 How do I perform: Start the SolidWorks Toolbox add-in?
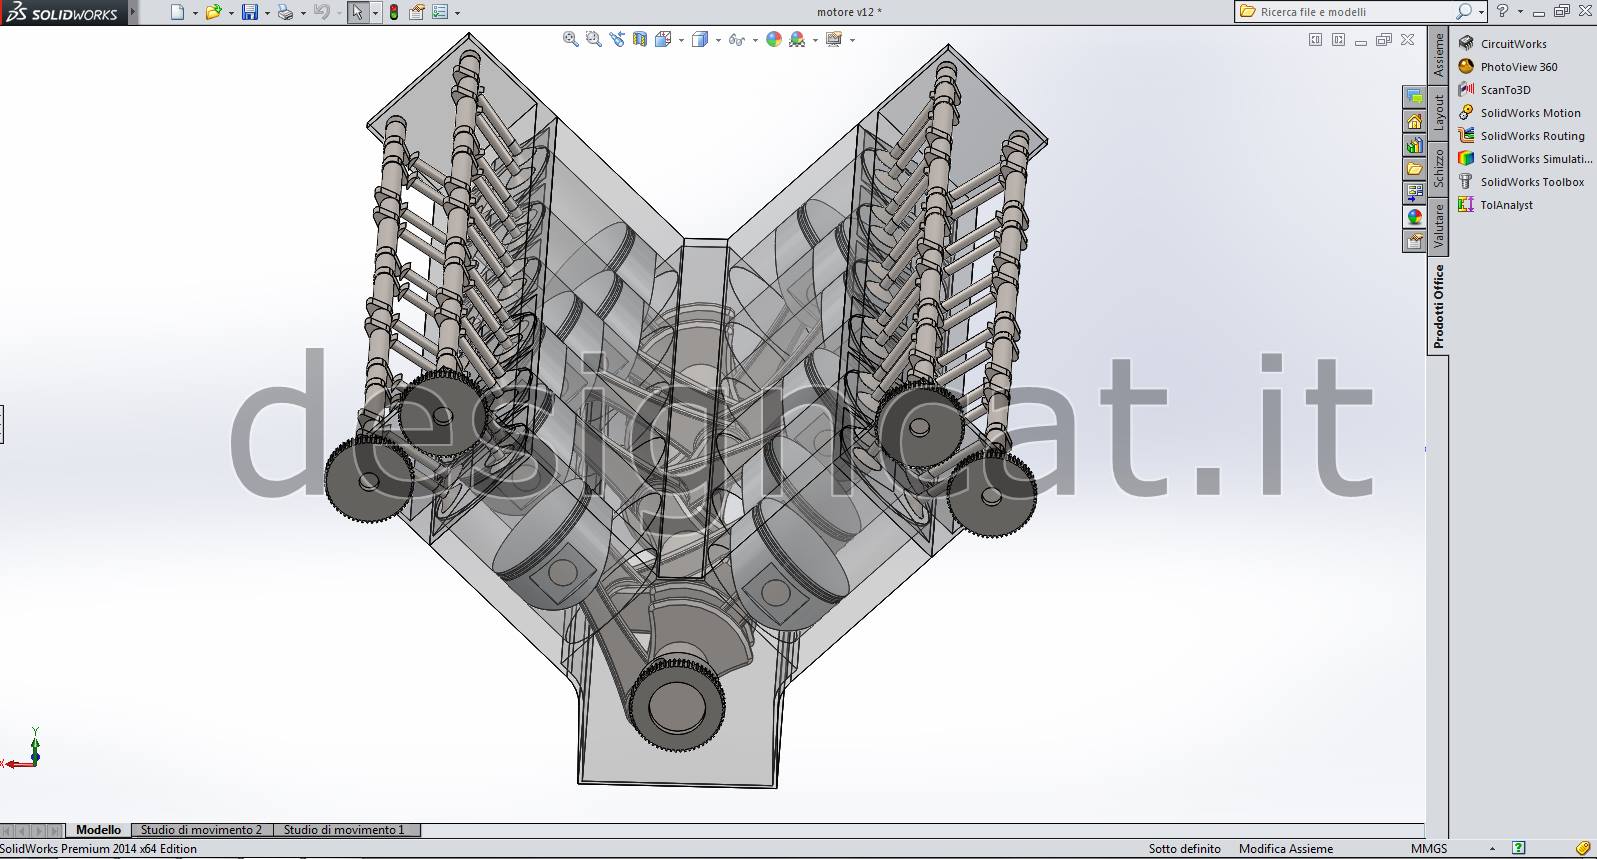click(1531, 182)
